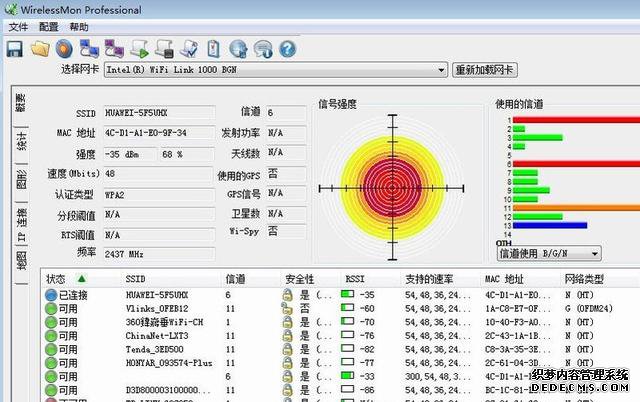The height and width of the screenshot is (402, 640).
Task: Switch to the 图形 side tab
Action: coord(21,180)
